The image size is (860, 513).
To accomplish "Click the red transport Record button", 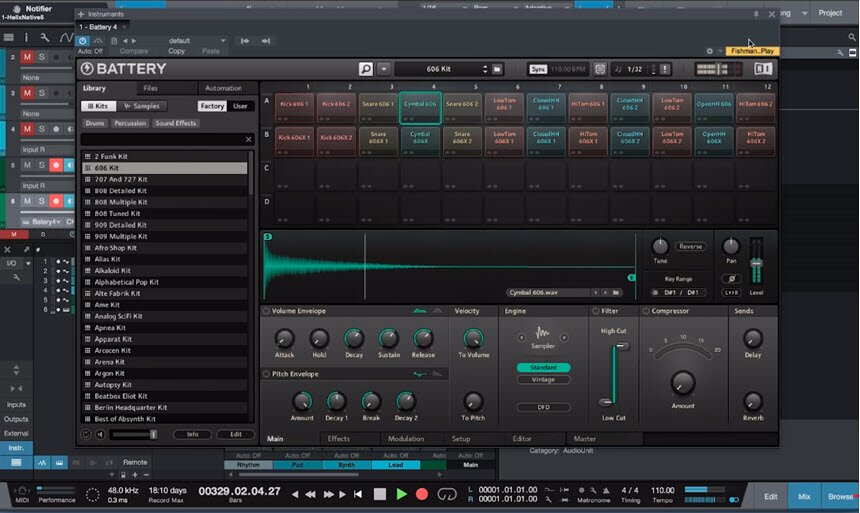I will [422, 494].
